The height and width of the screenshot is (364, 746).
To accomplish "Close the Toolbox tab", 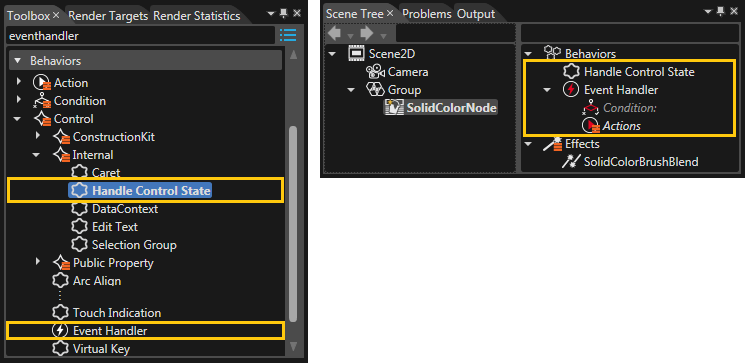I will click(56, 15).
